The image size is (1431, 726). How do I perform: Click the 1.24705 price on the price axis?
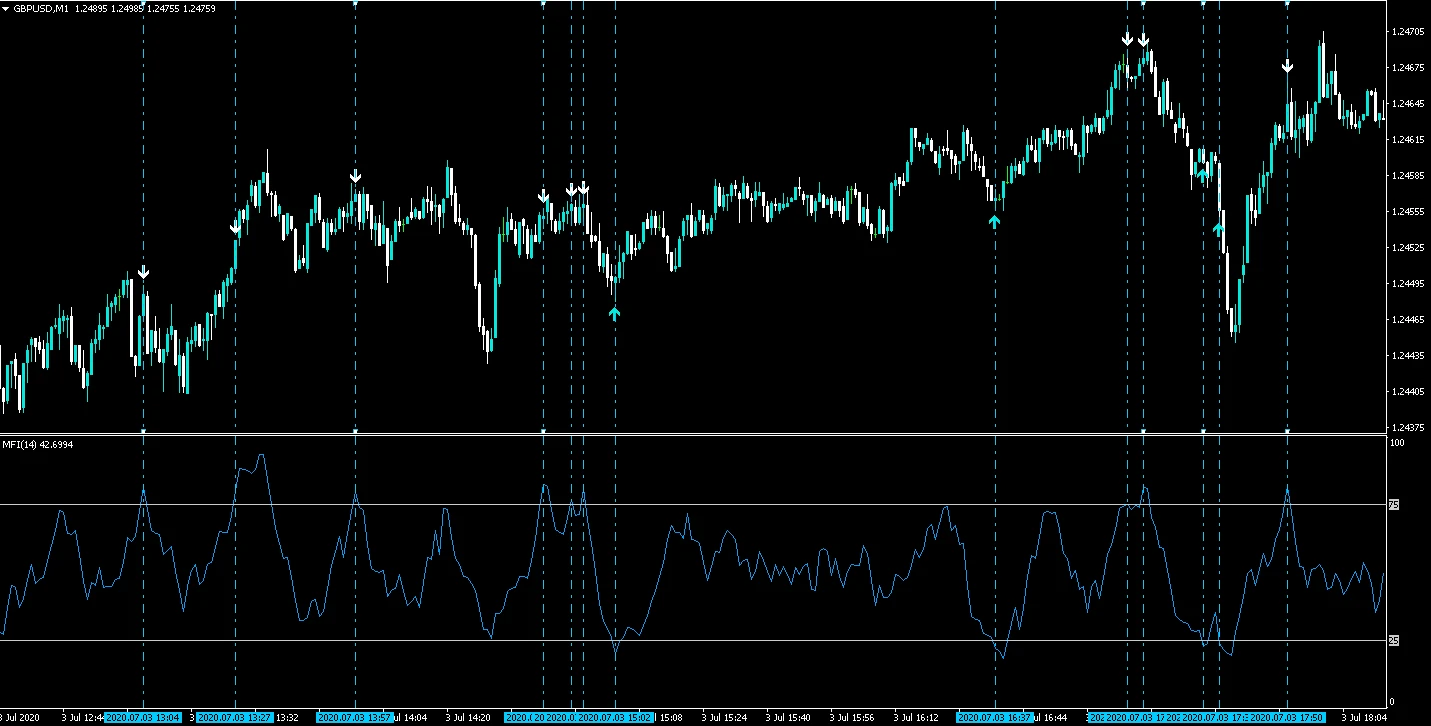[1407, 32]
